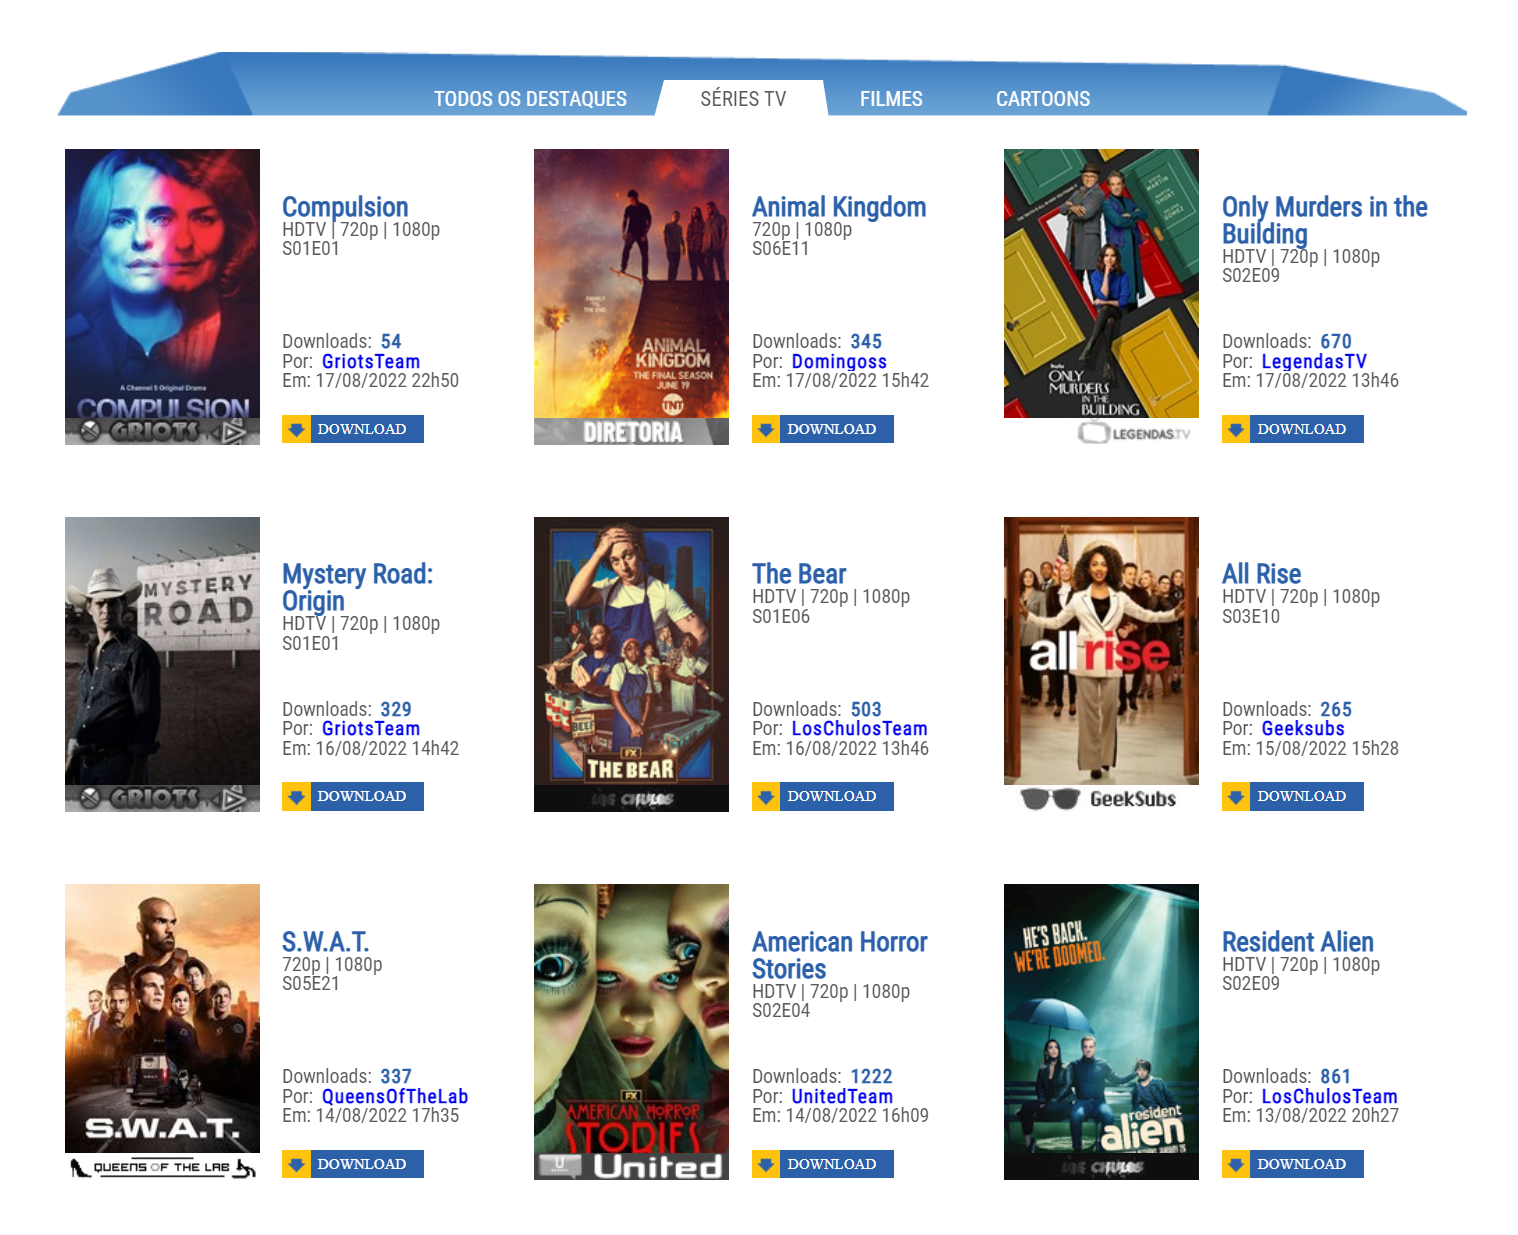Open QueensOfTheLab uploader profile link
Viewport: 1518px width, 1235px height.
pyautogui.click(x=395, y=1097)
